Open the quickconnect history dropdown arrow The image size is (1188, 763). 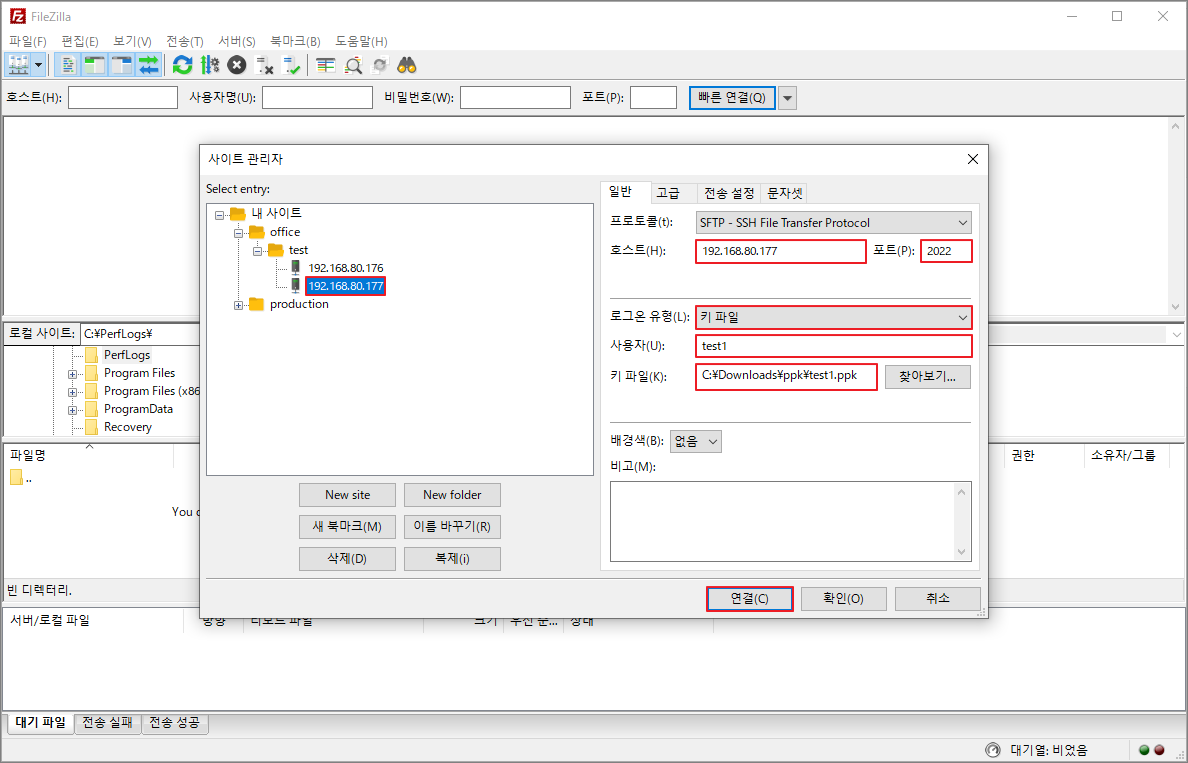(787, 98)
